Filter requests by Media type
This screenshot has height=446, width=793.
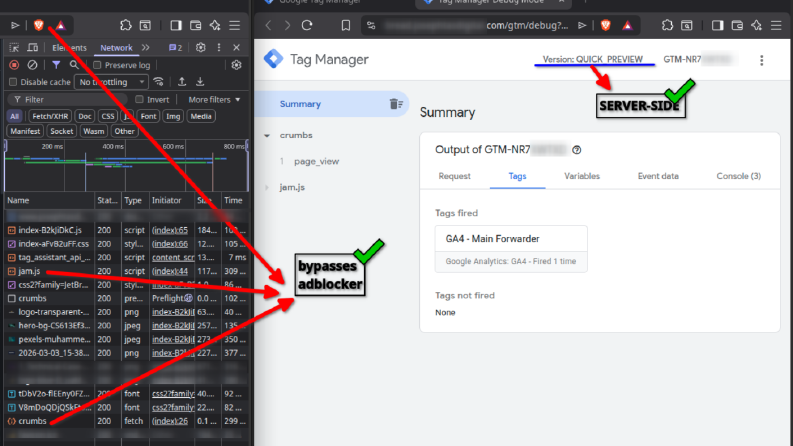pos(201,116)
